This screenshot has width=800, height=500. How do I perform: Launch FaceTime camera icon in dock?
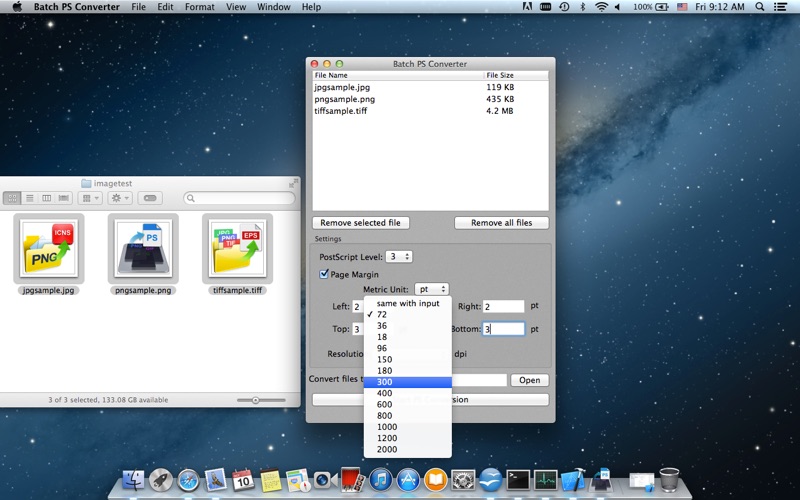[326, 480]
